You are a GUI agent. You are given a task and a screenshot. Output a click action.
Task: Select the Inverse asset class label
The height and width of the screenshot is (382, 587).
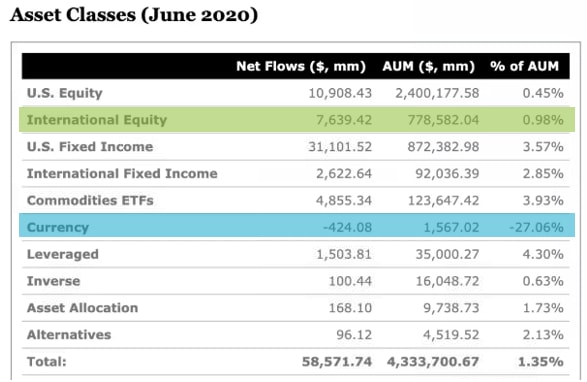[53, 281]
